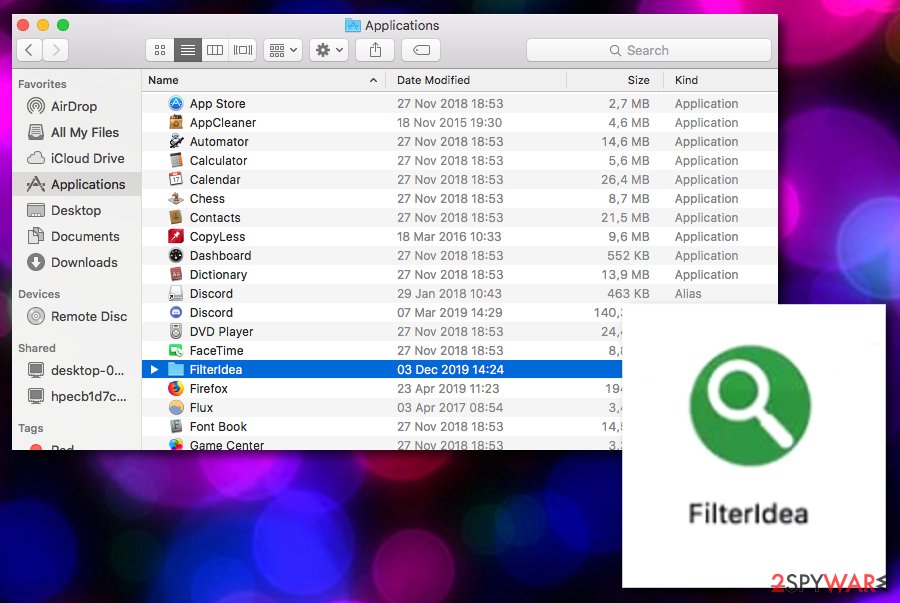The height and width of the screenshot is (603, 900).
Task: Focus the Search field
Action: pos(649,50)
